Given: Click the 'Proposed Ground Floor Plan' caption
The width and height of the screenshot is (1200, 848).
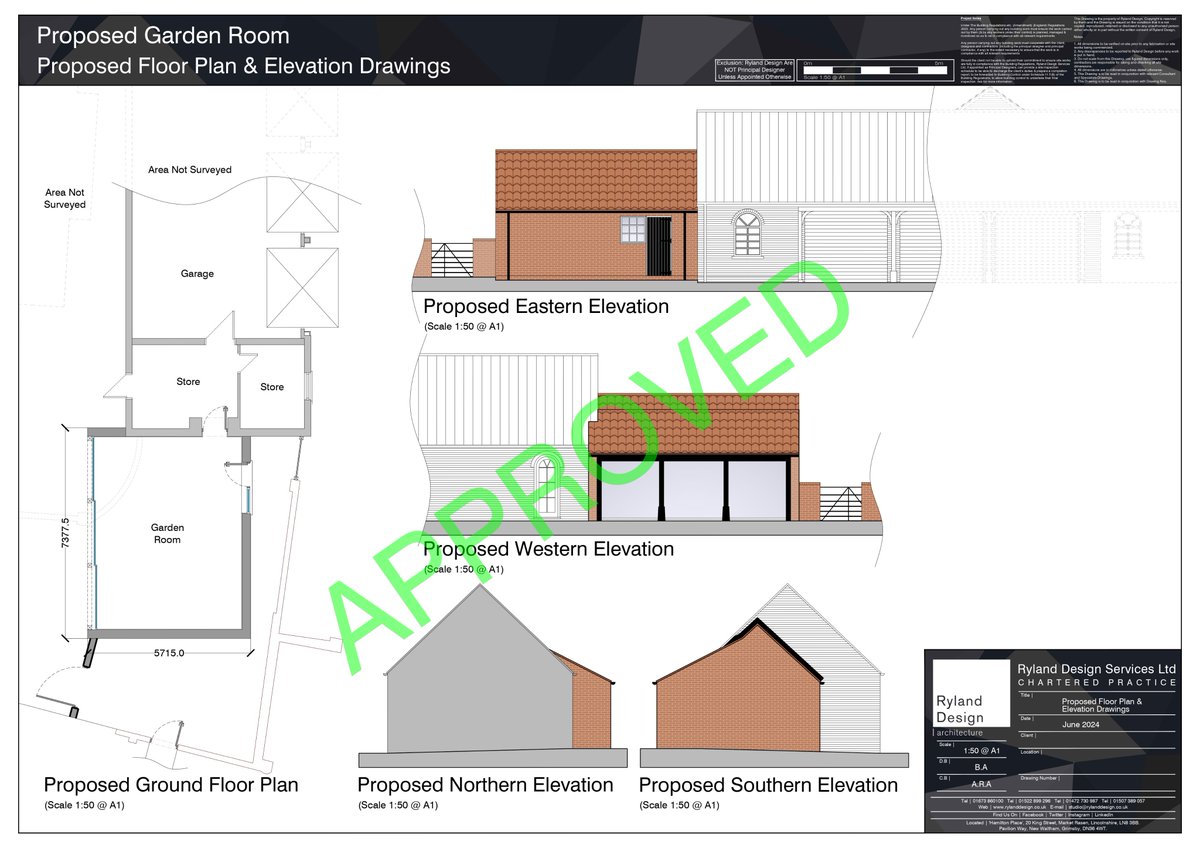Looking at the screenshot, I should click(x=171, y=784).
